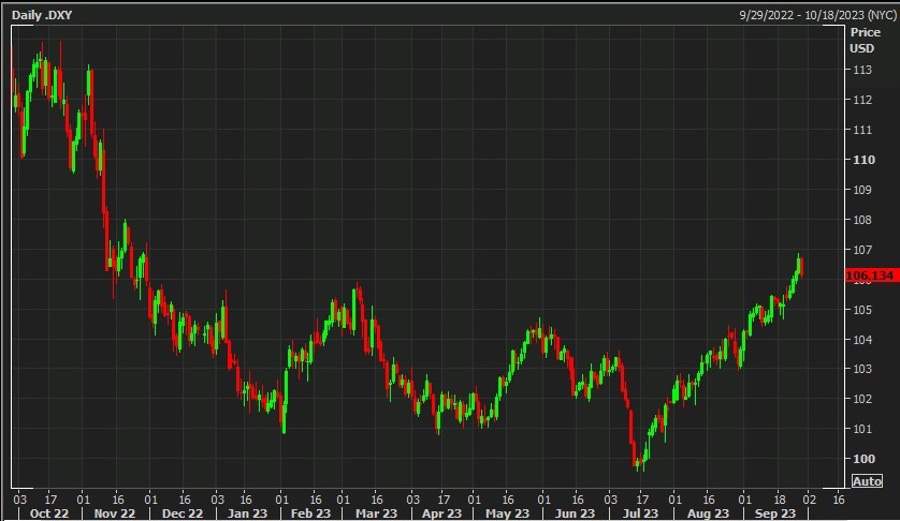Viewport: 900px width, 521px height.
Task: Click the Price USD axis header
Action: click(x=864, y=40)
